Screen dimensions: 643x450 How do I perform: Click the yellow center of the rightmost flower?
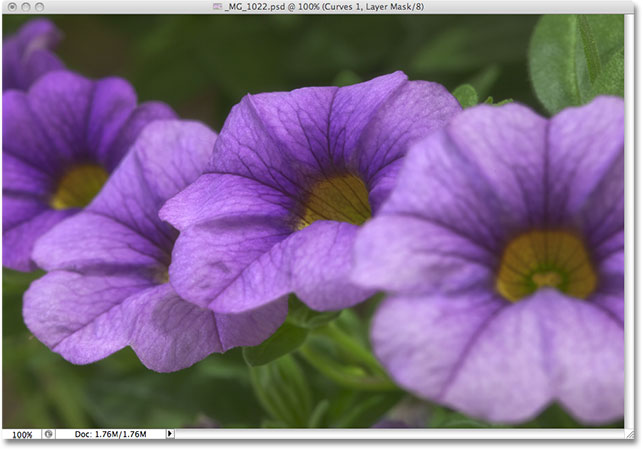(546, 266)
